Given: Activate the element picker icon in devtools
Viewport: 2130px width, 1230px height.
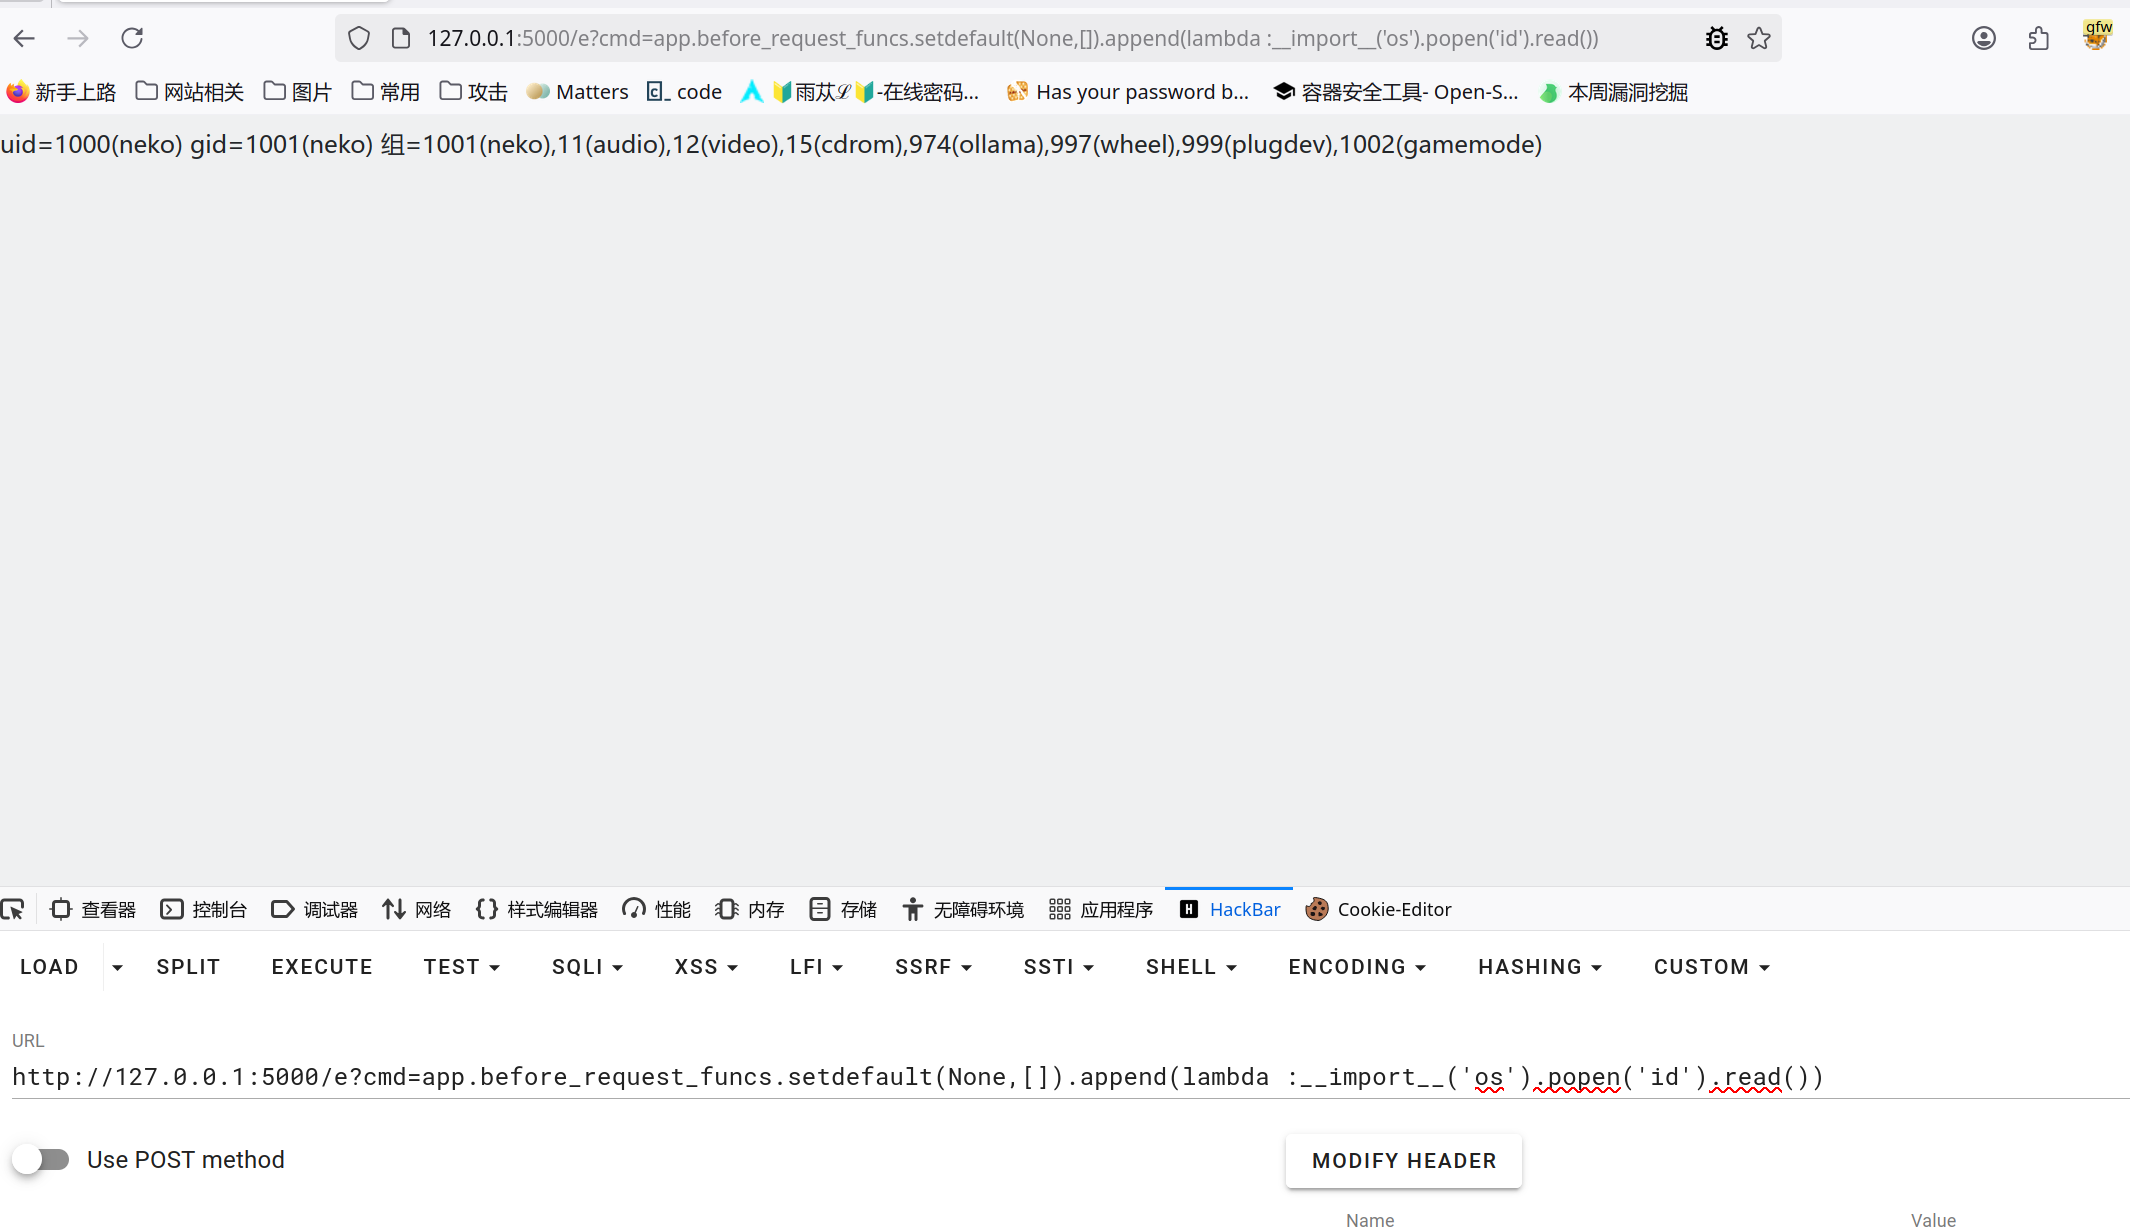Looking at the screenshot, I should tap(13, 909).
